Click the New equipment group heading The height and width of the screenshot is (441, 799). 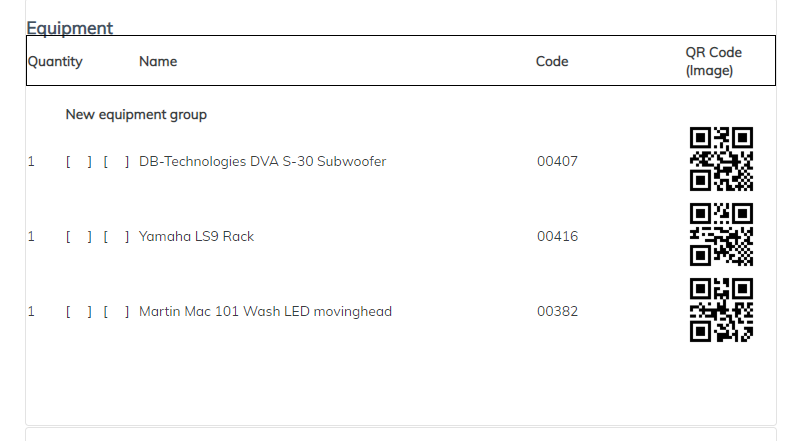click(136, 115)
